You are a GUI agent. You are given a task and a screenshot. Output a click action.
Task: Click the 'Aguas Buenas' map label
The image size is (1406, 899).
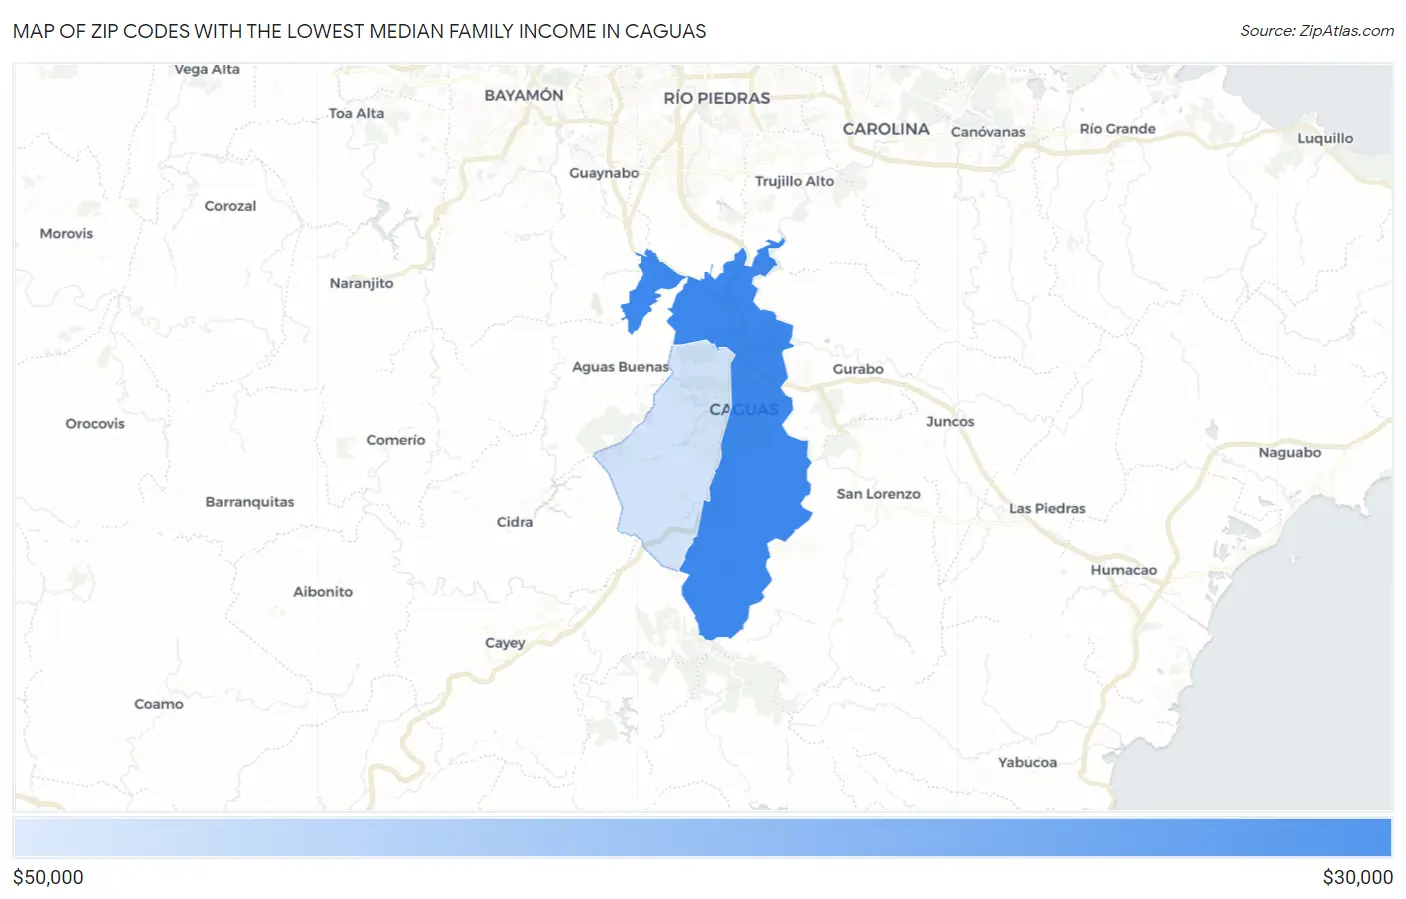620,367
